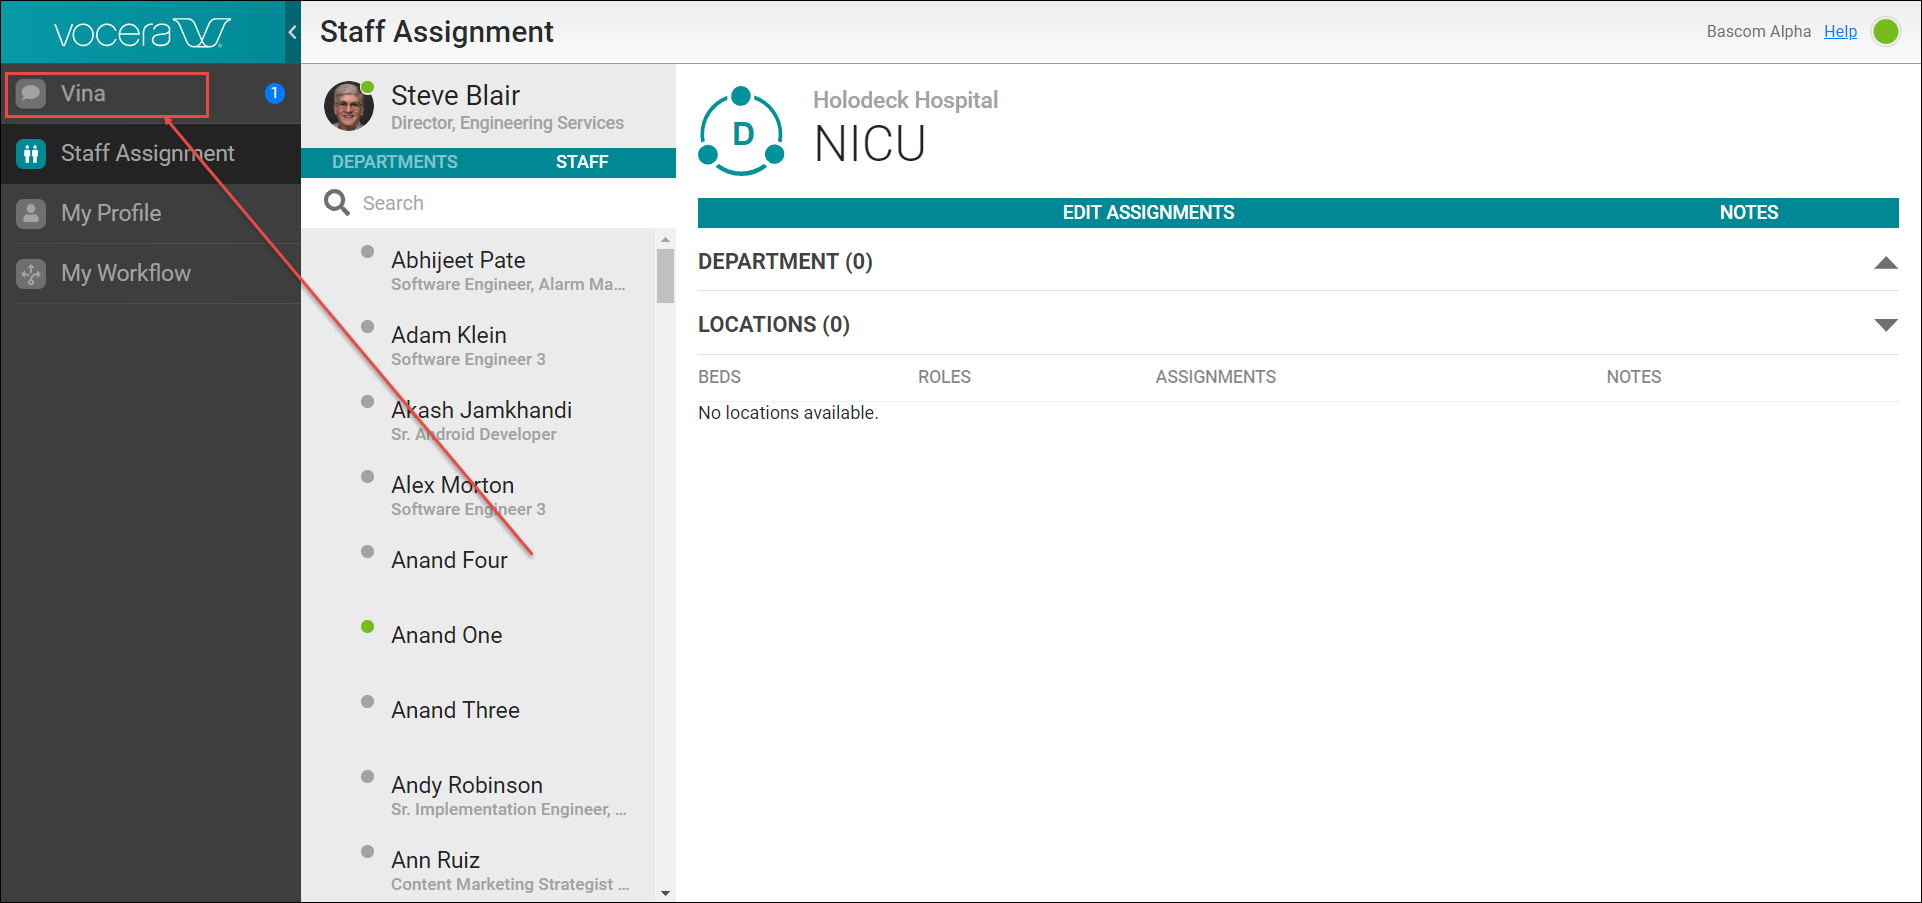Switch to the DEPARTMENTS tab
This screenshot has height=903, width=1922.
pos(394,161)
